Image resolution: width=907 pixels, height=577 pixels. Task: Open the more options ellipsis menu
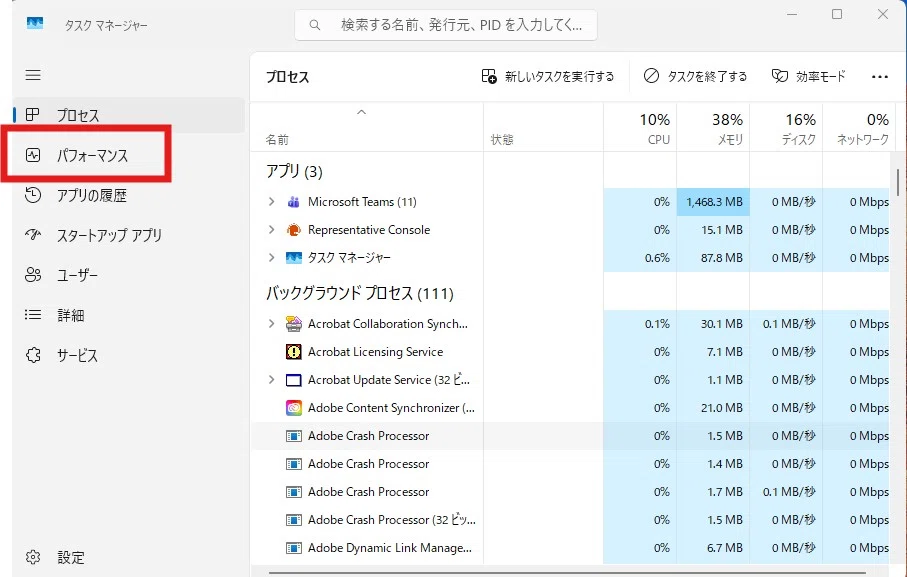(x=879, y=76)
